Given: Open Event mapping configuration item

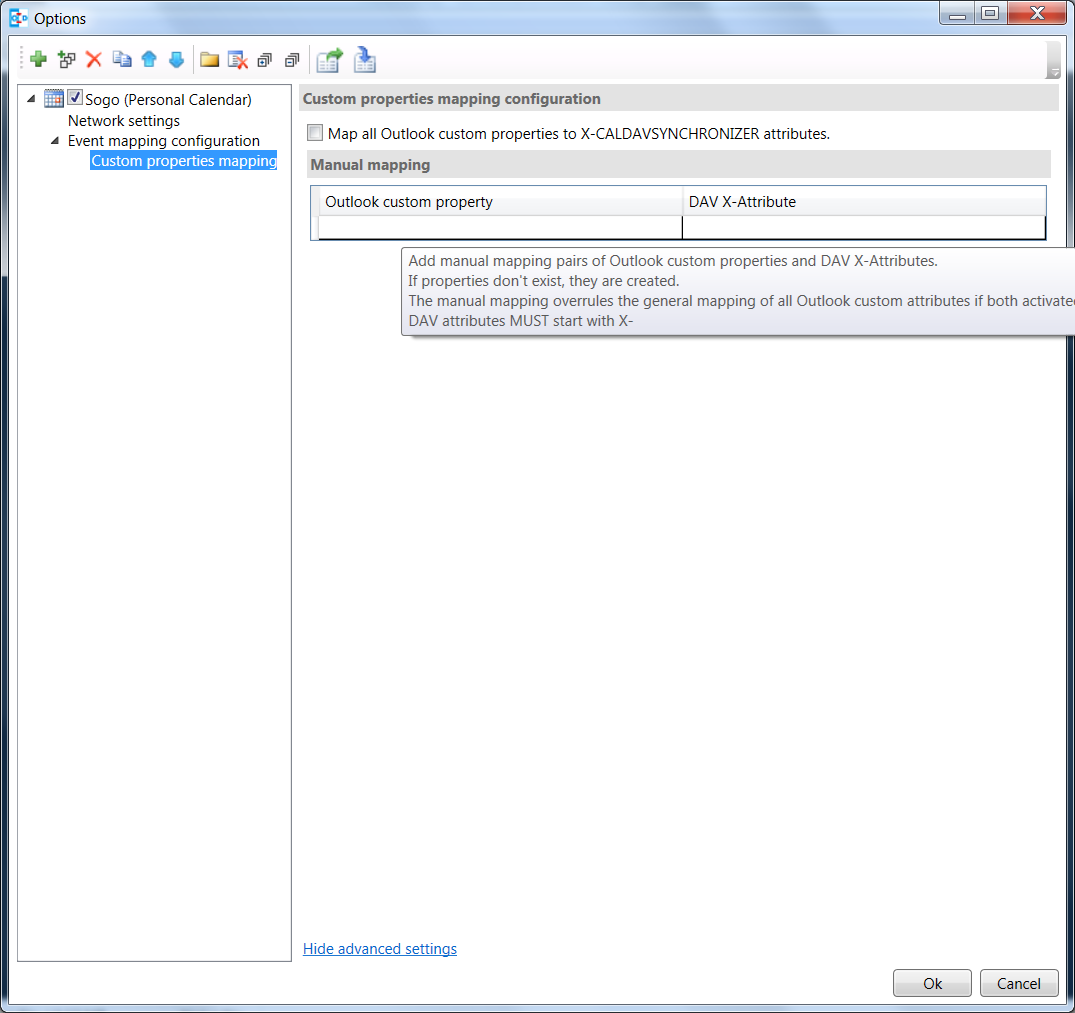Looking at the screenshot, I should [164, 141].
